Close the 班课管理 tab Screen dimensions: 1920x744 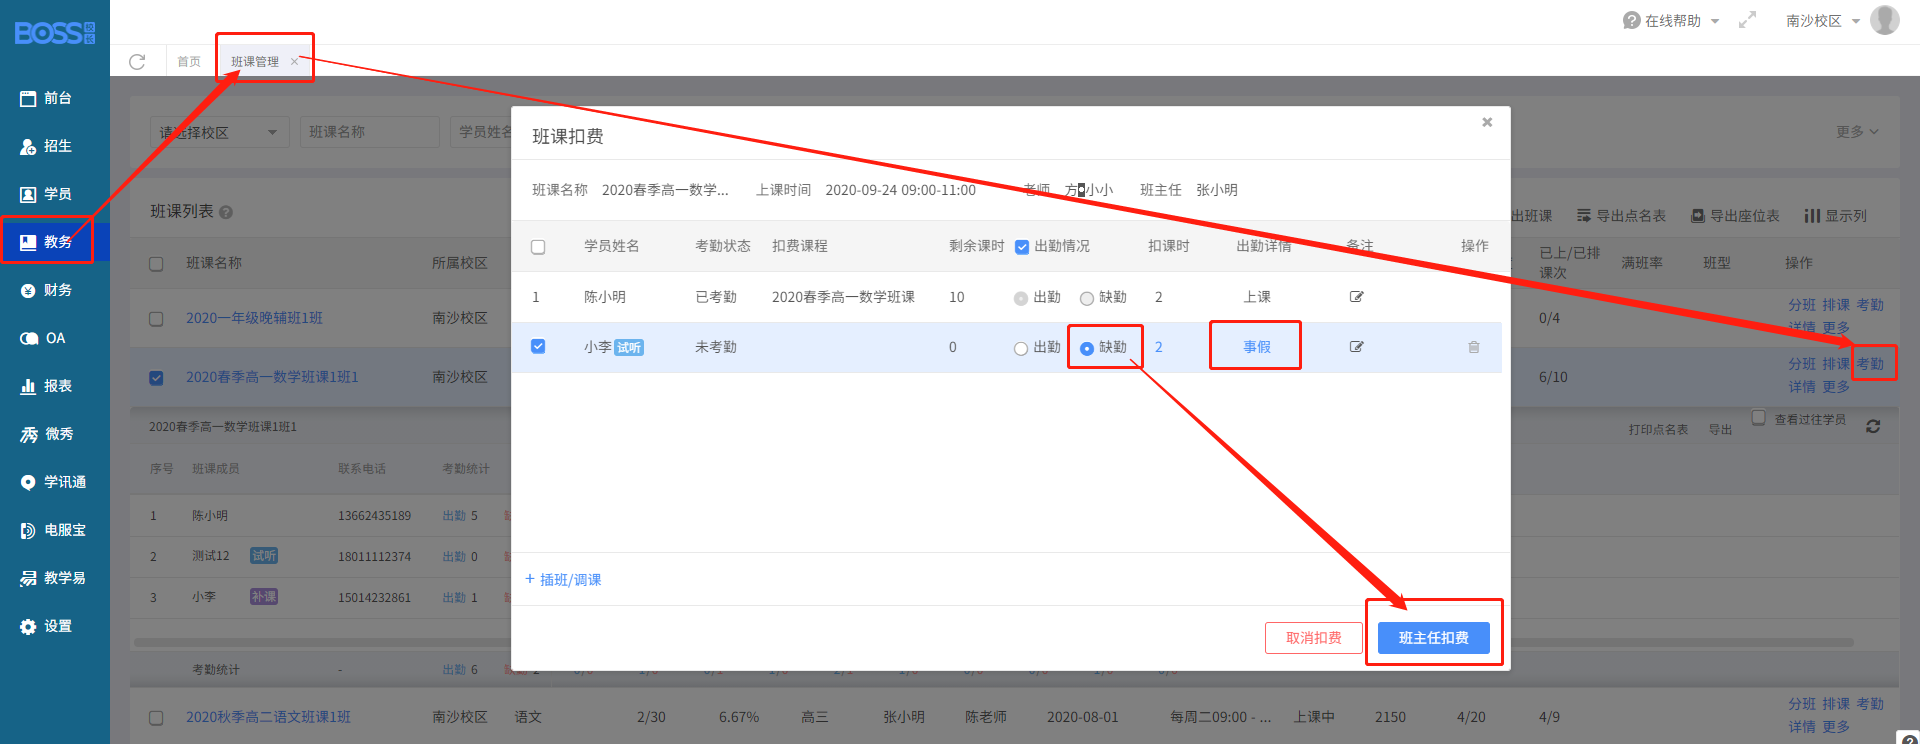[294, 62]
